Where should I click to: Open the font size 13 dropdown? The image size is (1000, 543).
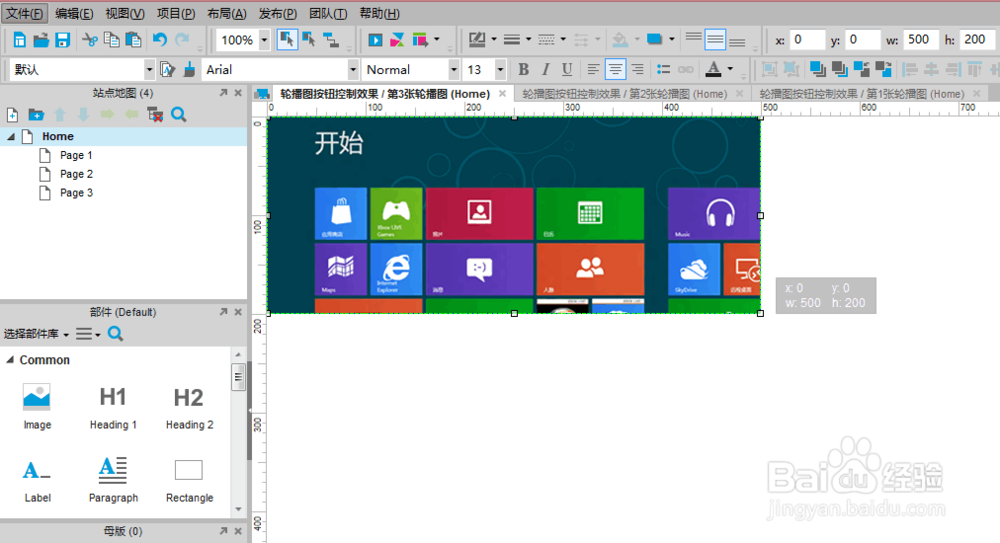click(500, 70)
